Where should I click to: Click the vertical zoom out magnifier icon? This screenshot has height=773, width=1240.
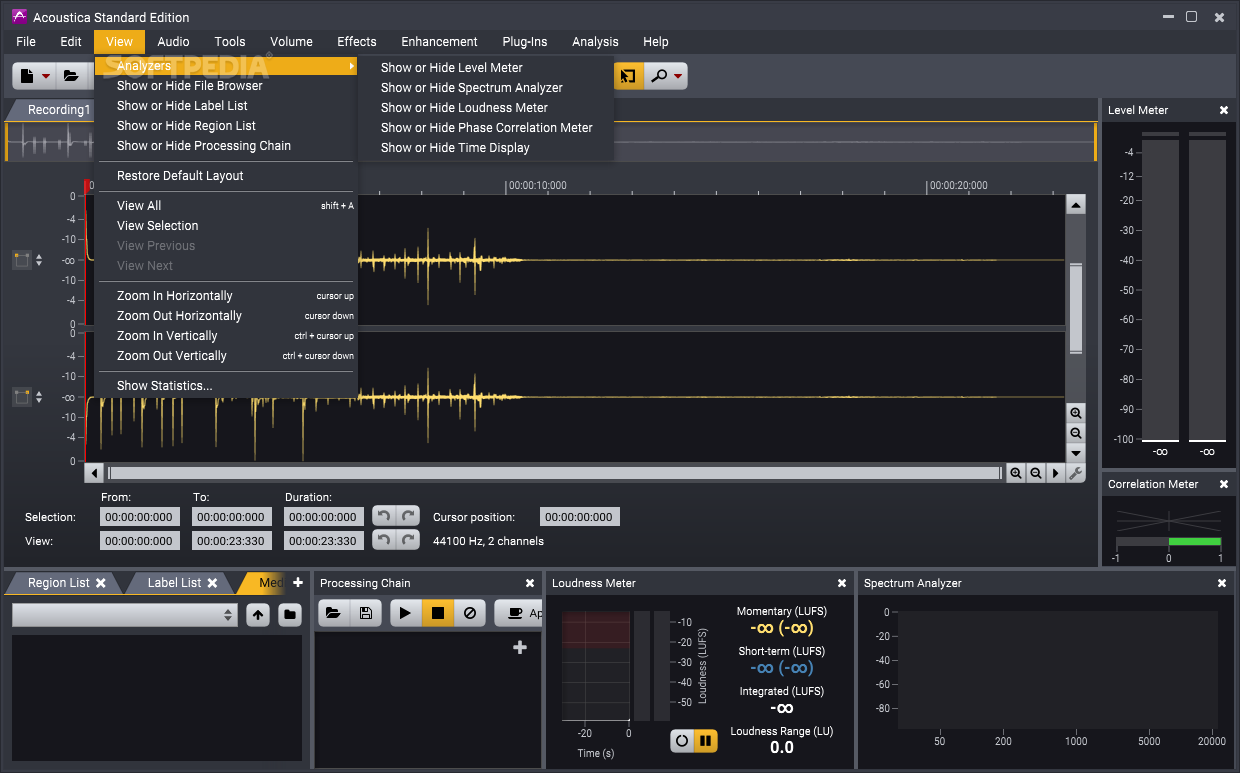point(1076,433)
